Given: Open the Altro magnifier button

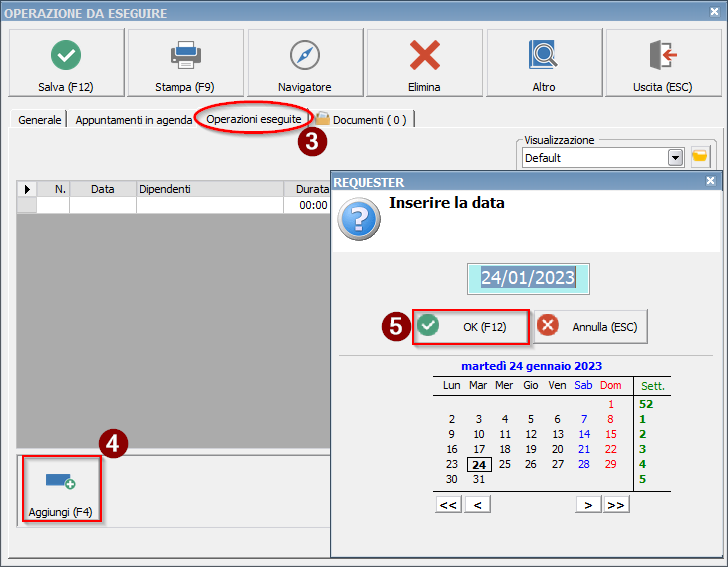Looking at the screenshot, I should (x=543, y=63).
